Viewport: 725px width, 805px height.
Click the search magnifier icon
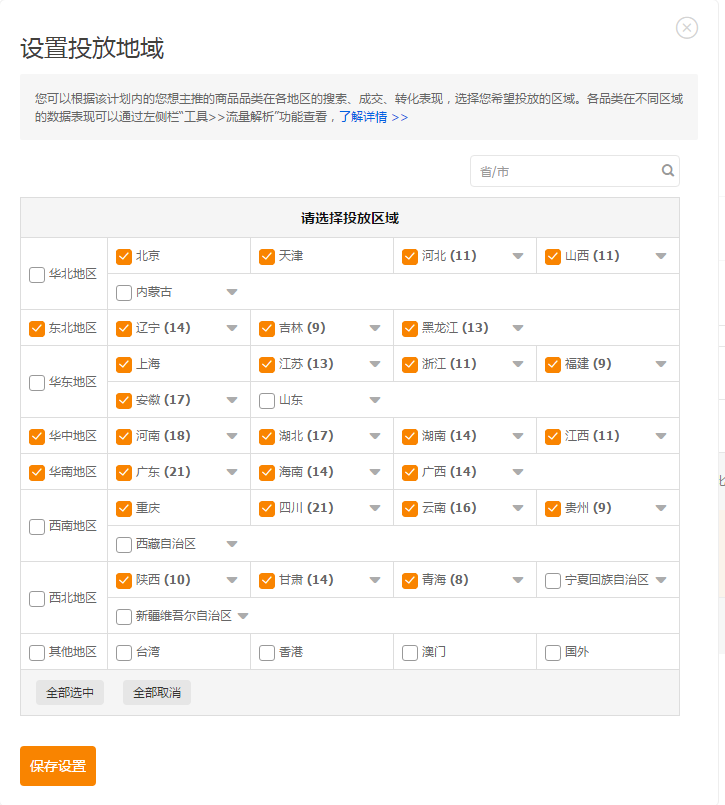667,170
